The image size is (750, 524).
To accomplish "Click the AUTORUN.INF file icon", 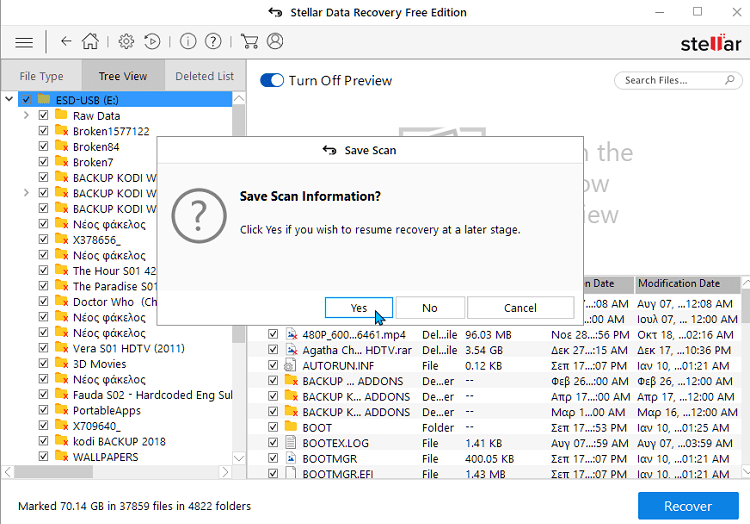I will [290, 365].
